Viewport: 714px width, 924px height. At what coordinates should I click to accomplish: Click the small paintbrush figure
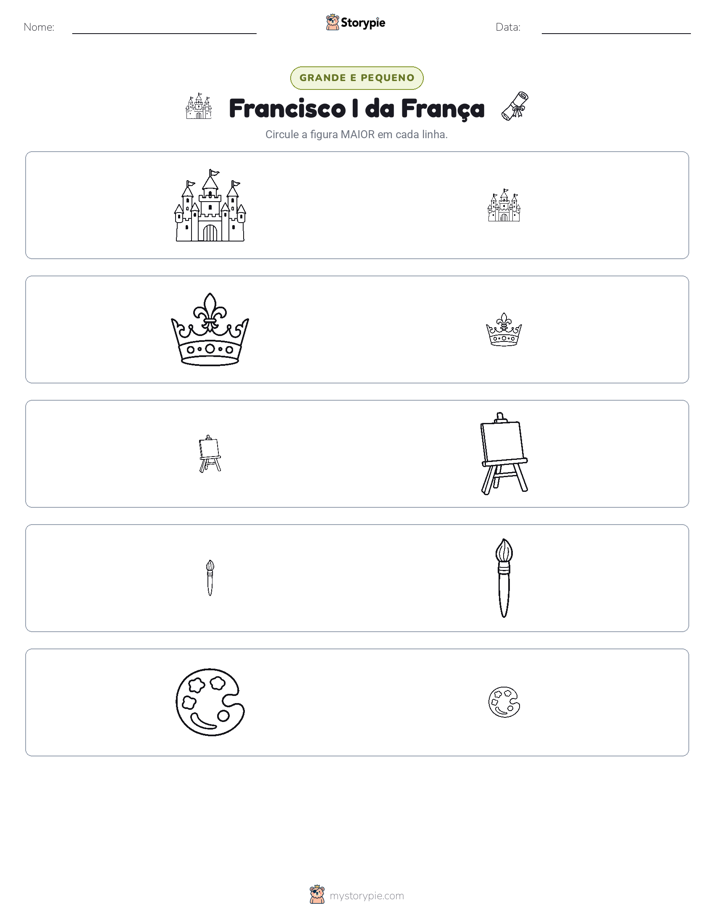(210, 578)
